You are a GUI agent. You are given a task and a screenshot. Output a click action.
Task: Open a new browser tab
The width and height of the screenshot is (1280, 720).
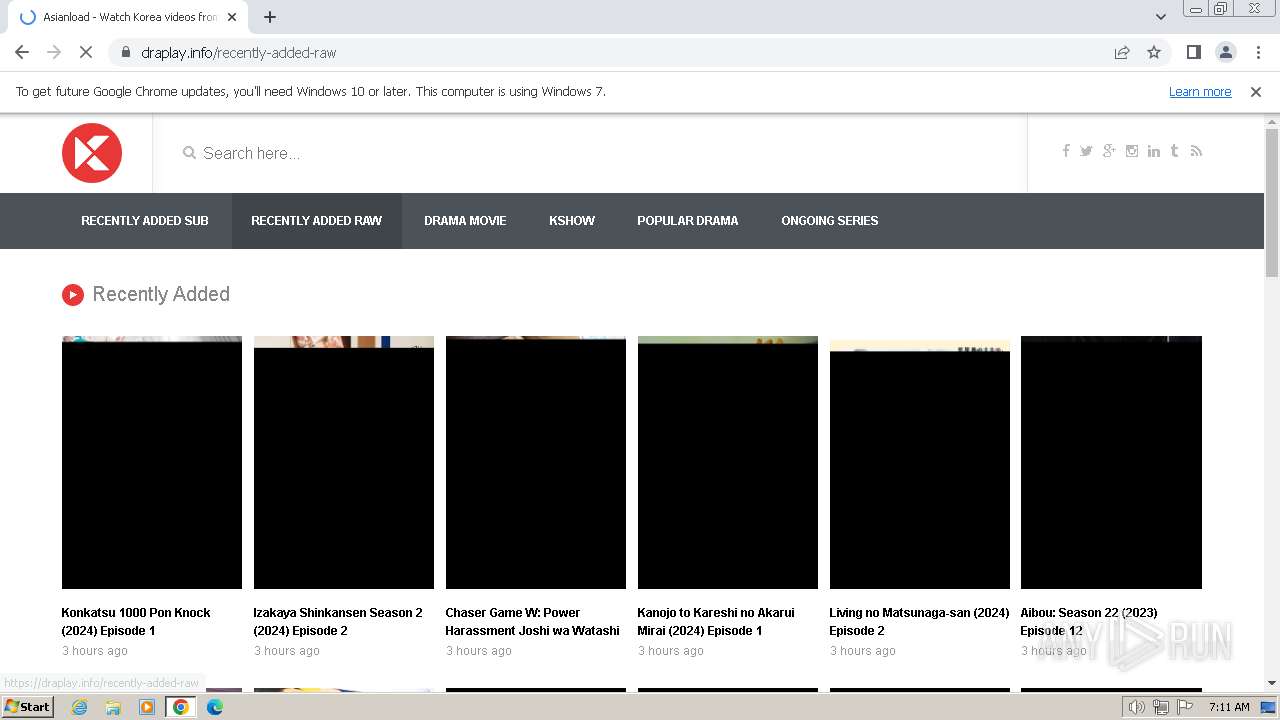pos(270,17)
